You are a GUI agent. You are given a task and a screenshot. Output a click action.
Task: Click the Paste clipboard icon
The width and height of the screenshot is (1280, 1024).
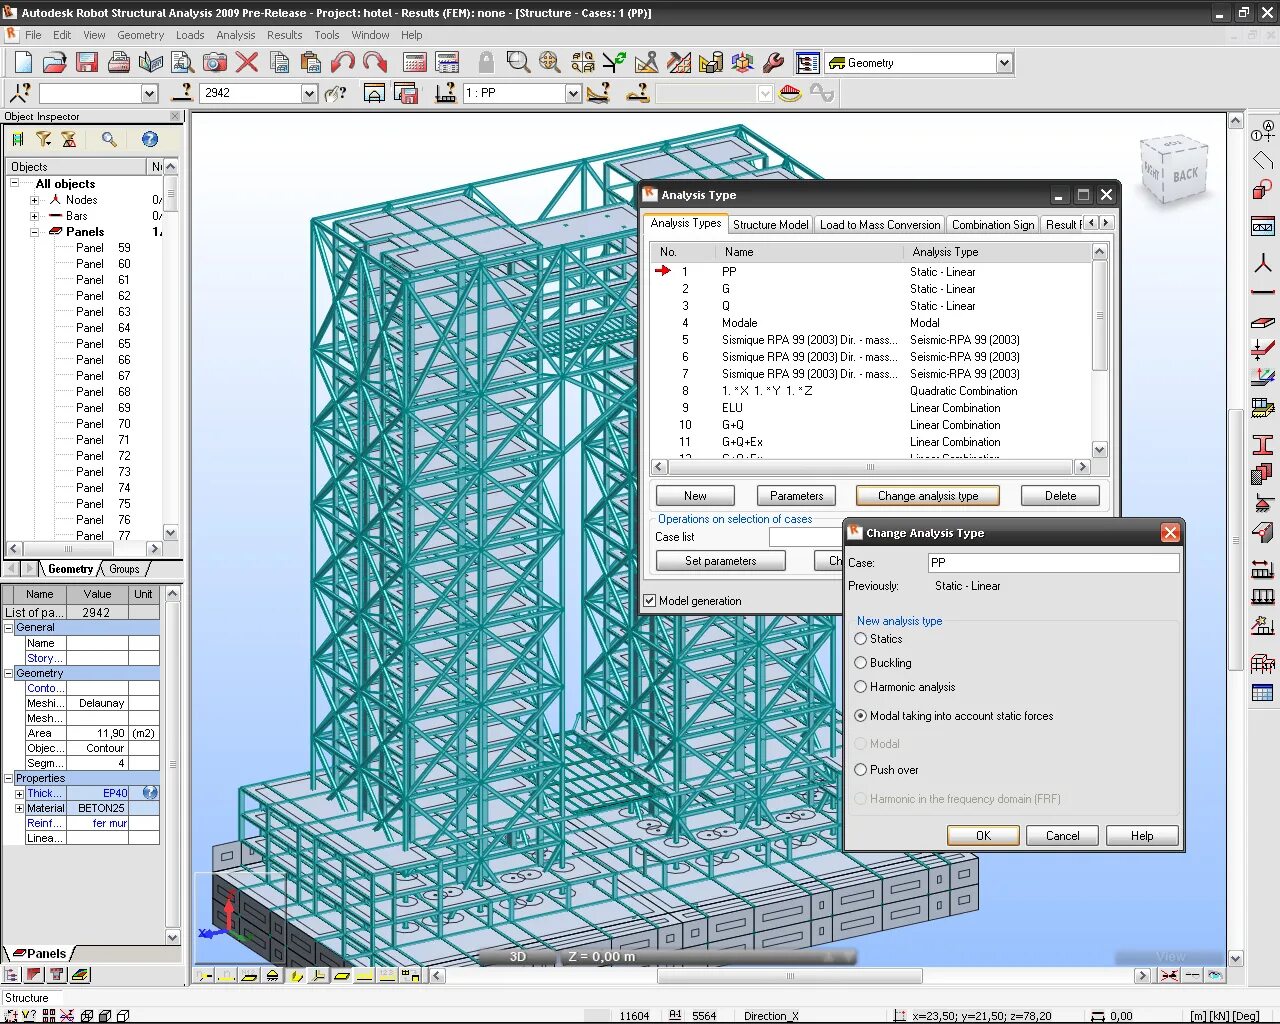click(x=311, y=62)
